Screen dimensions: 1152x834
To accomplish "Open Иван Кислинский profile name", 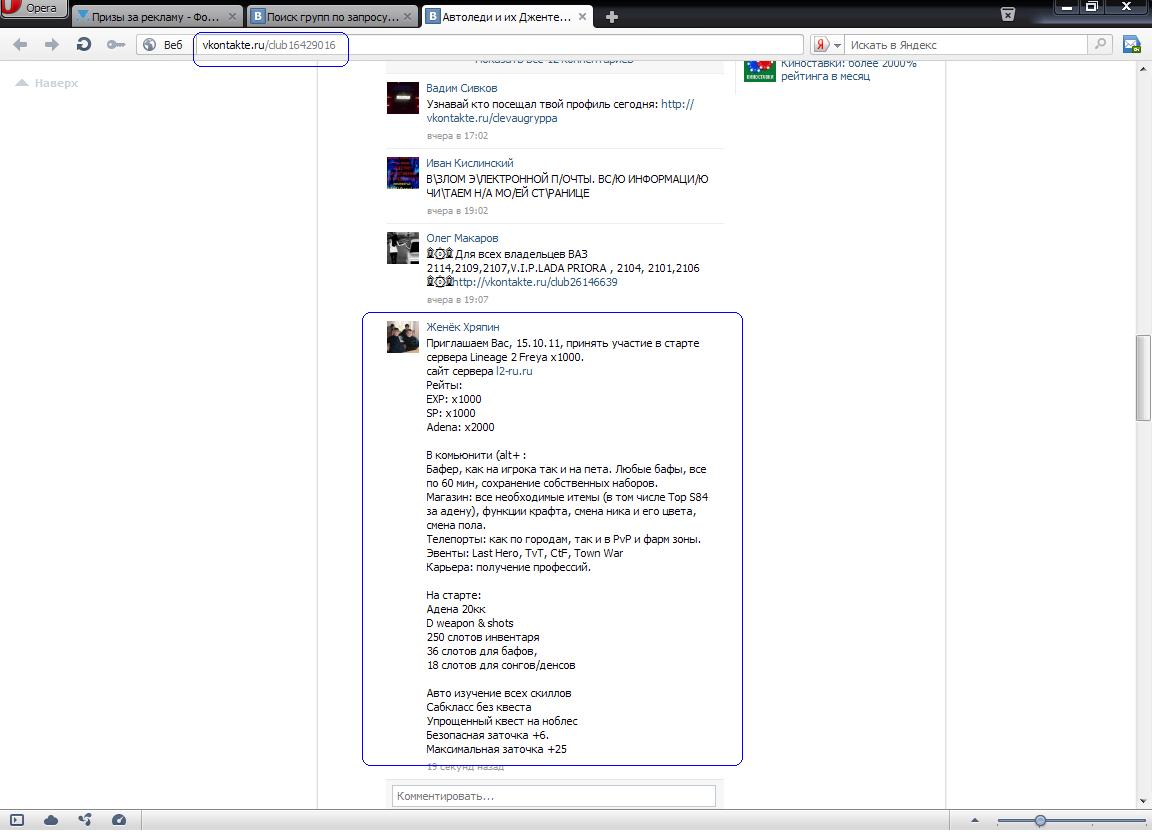I will [469, 163].
